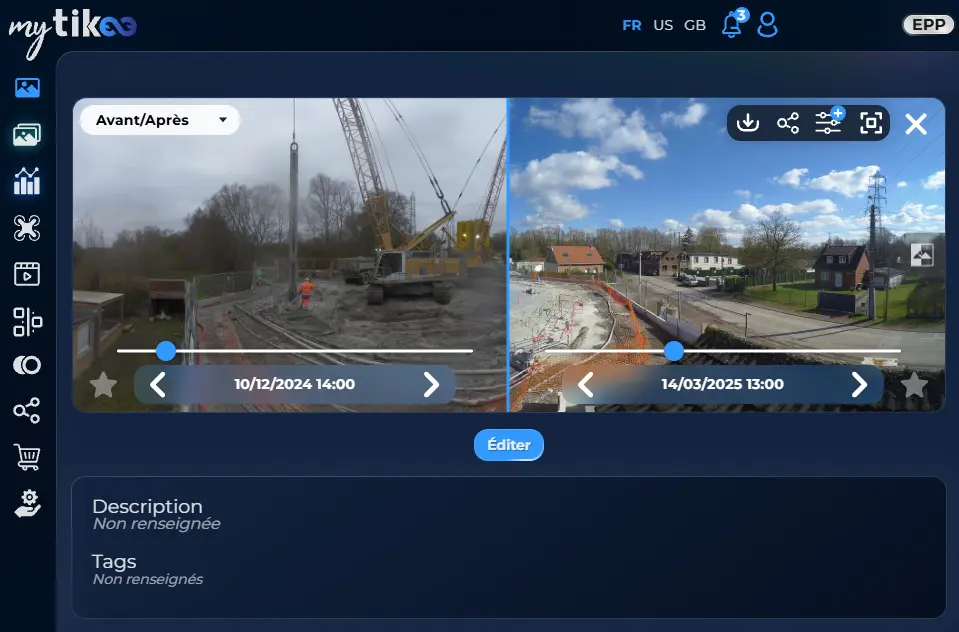Viewport: 959px width, 632px height.
Task: Favorite the right photo with star
Action: tap(914, 385)
